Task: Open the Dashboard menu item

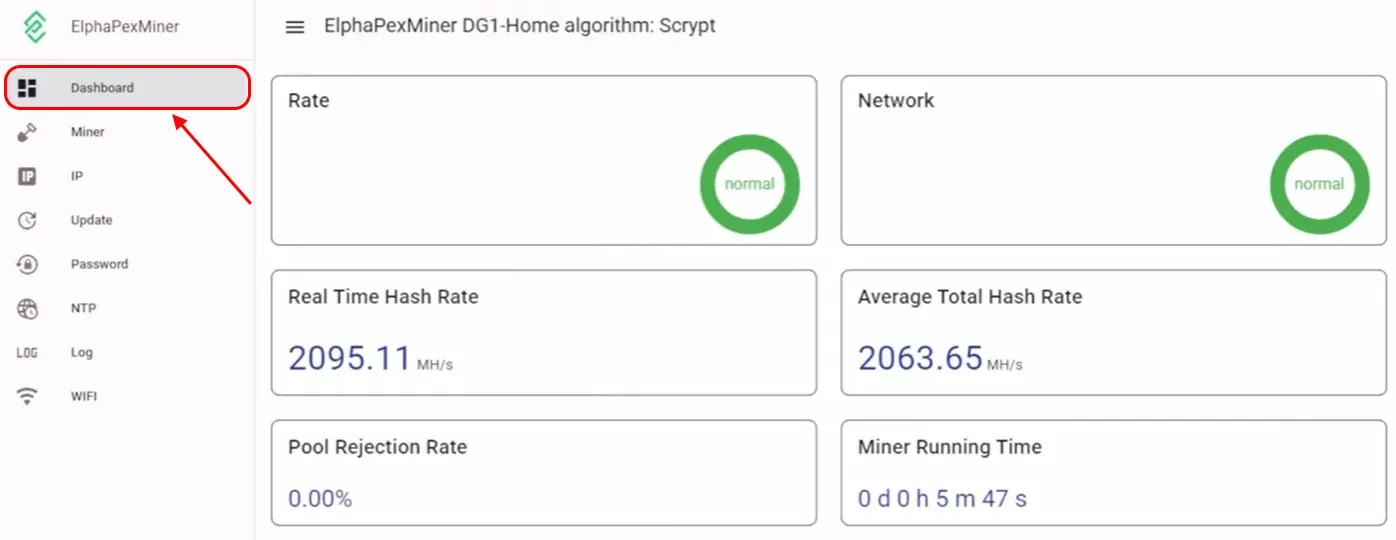Action: pyautogui.click(x=102, y=88)
